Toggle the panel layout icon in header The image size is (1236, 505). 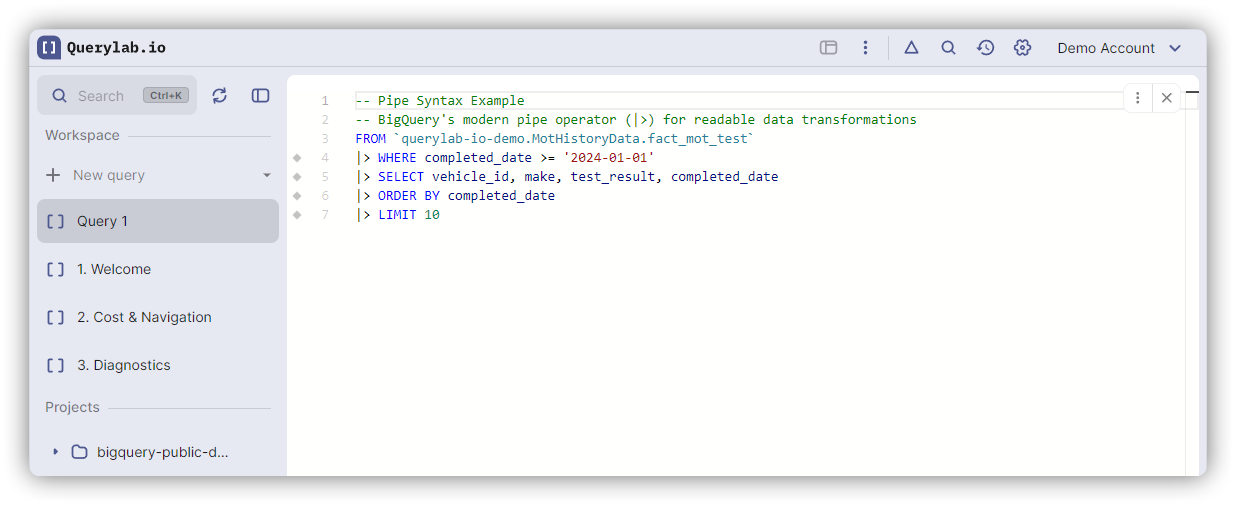[828, 48]
